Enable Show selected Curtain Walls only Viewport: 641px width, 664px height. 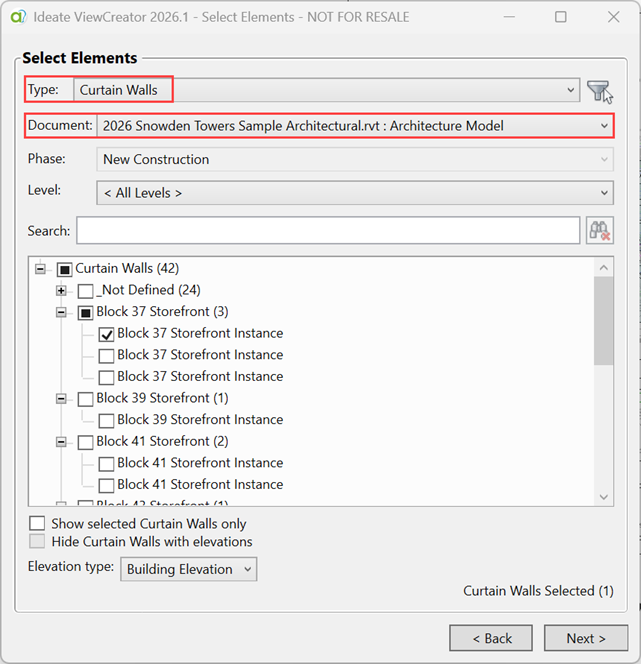[x=37, y=523]
